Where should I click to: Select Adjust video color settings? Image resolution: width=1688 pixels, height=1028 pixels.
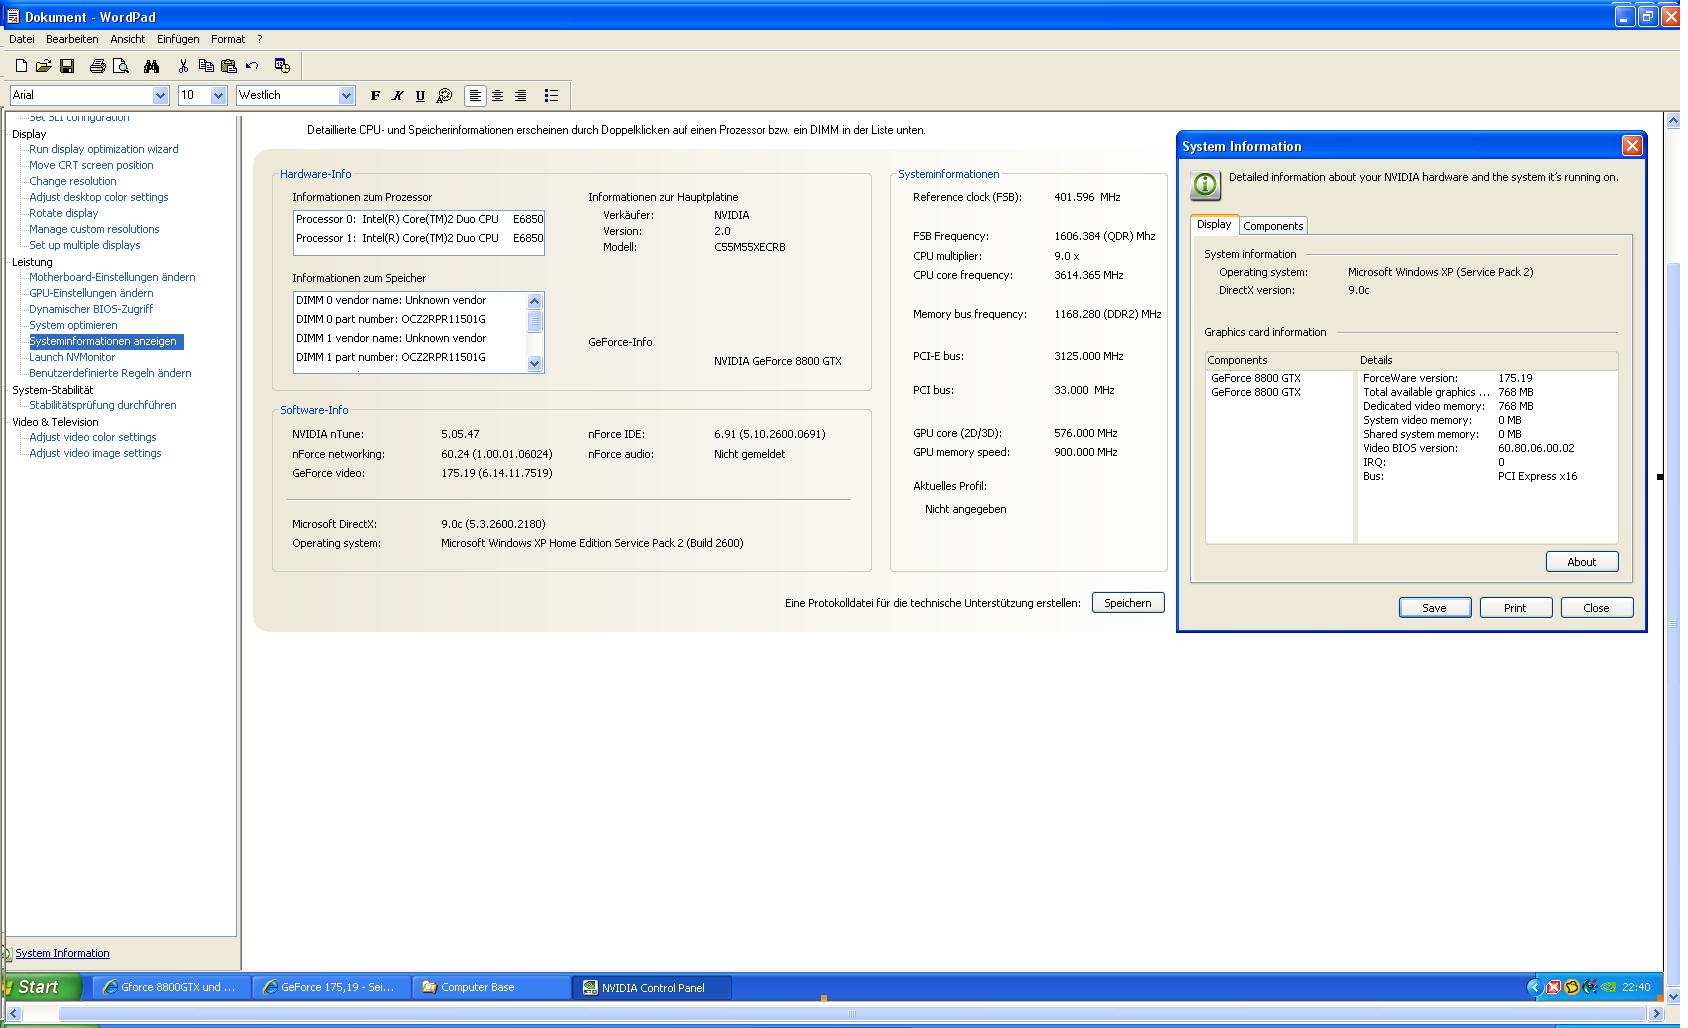click(x=93, y=437)
